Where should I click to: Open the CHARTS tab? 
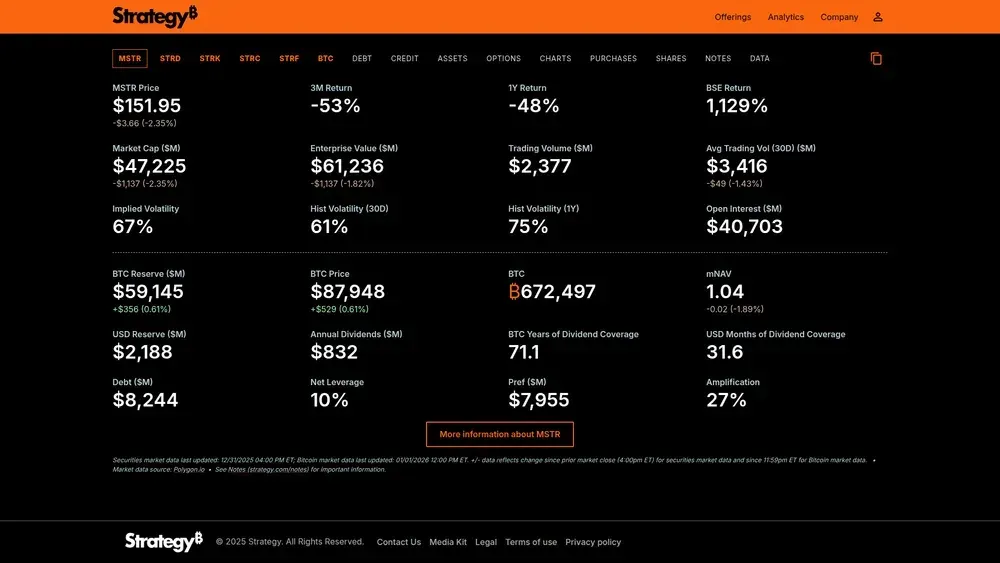(555, 59)
